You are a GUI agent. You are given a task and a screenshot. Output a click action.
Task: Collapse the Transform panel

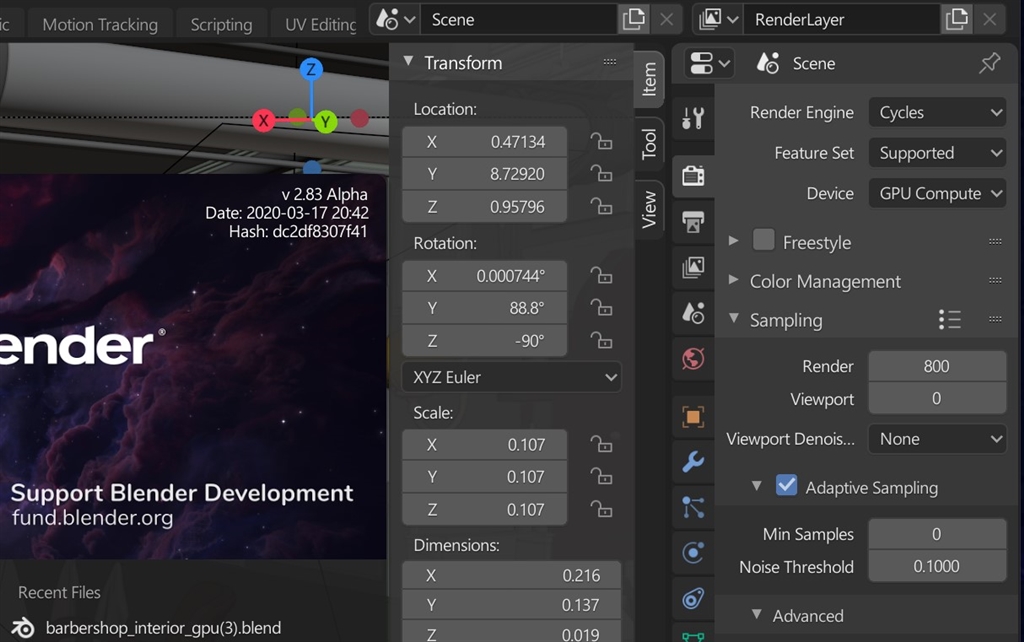click(x=408, y=61)
